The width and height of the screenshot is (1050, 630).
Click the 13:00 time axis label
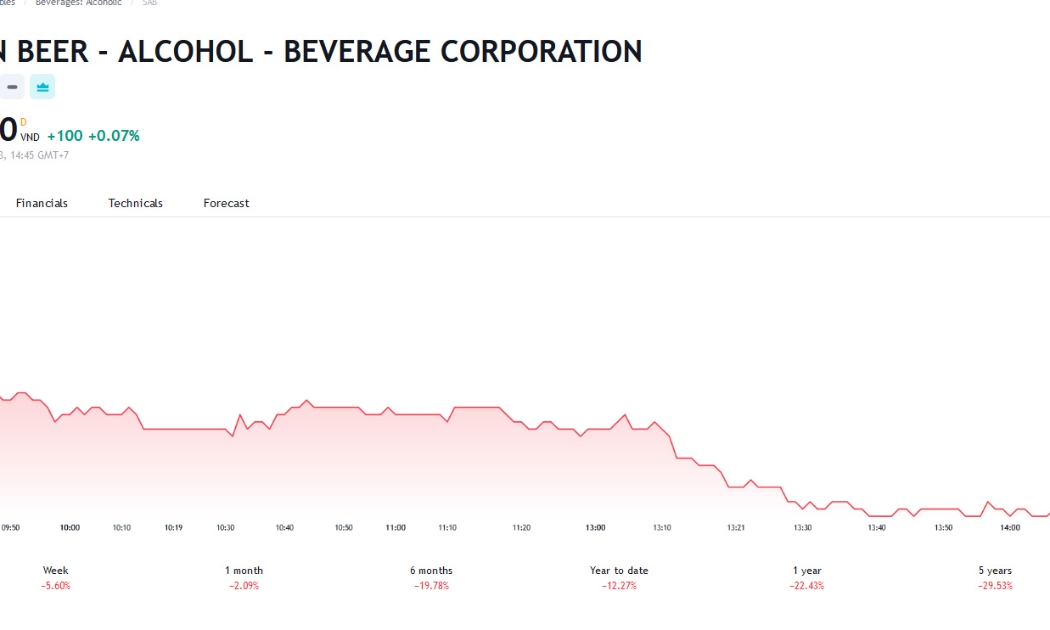595,528
